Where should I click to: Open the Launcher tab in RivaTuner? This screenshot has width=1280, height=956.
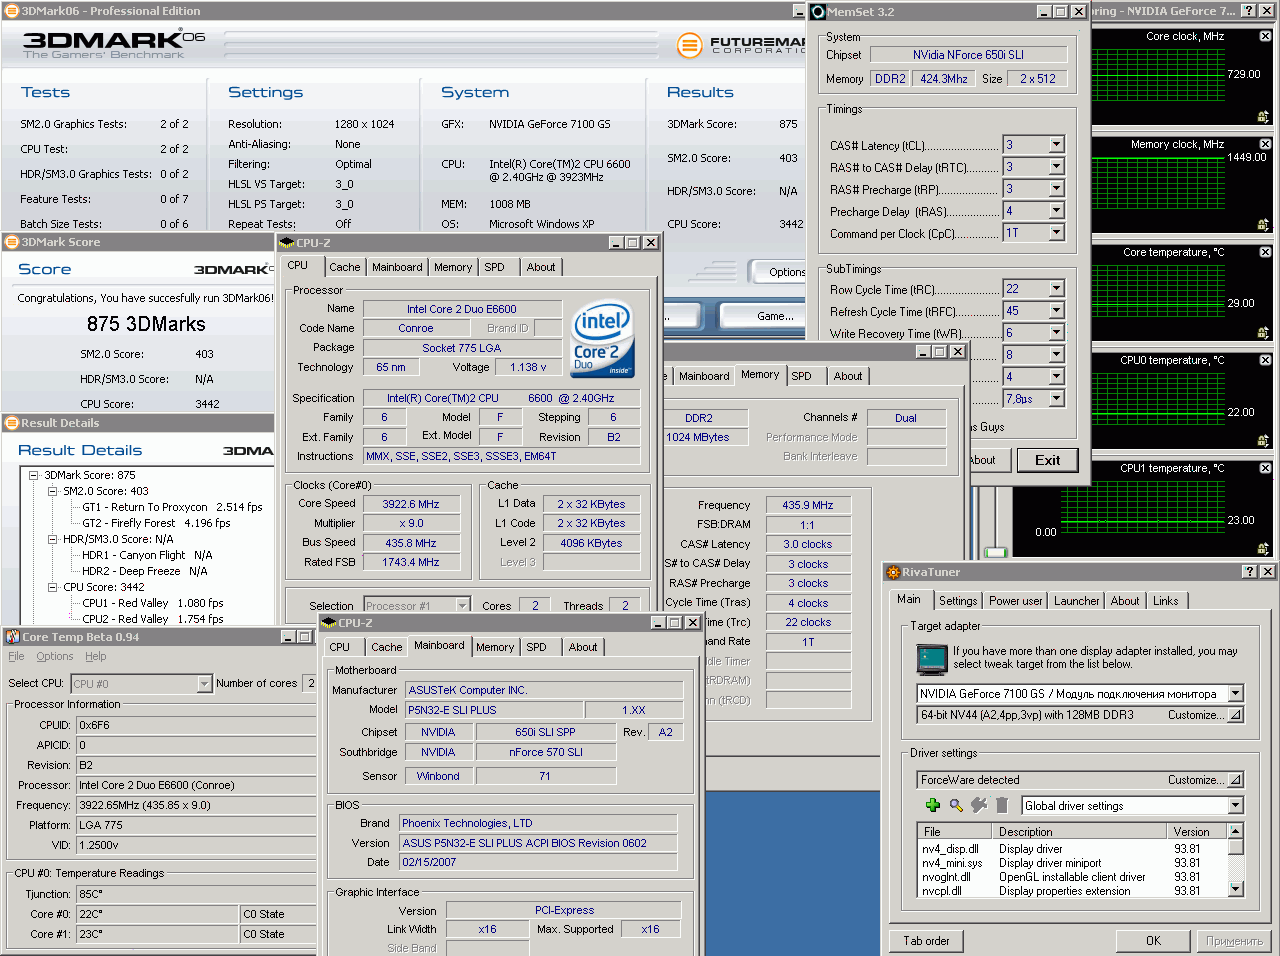[x=1077, y=601]
